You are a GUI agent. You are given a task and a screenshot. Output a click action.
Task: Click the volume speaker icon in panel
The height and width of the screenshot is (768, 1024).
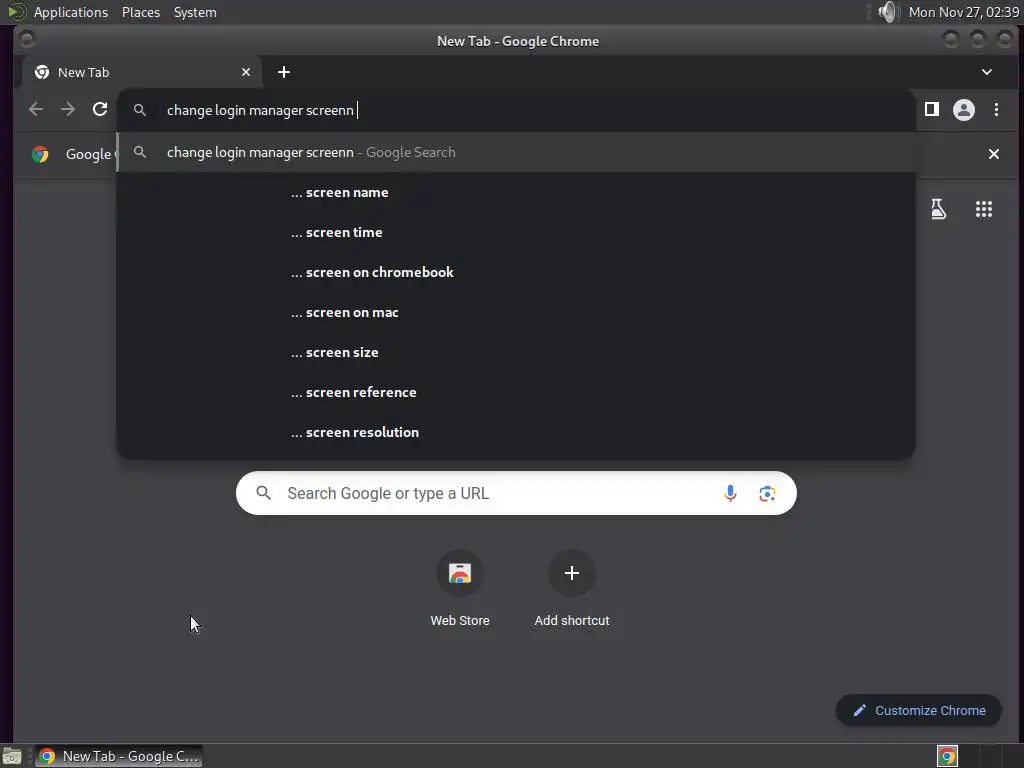[888, 12]
